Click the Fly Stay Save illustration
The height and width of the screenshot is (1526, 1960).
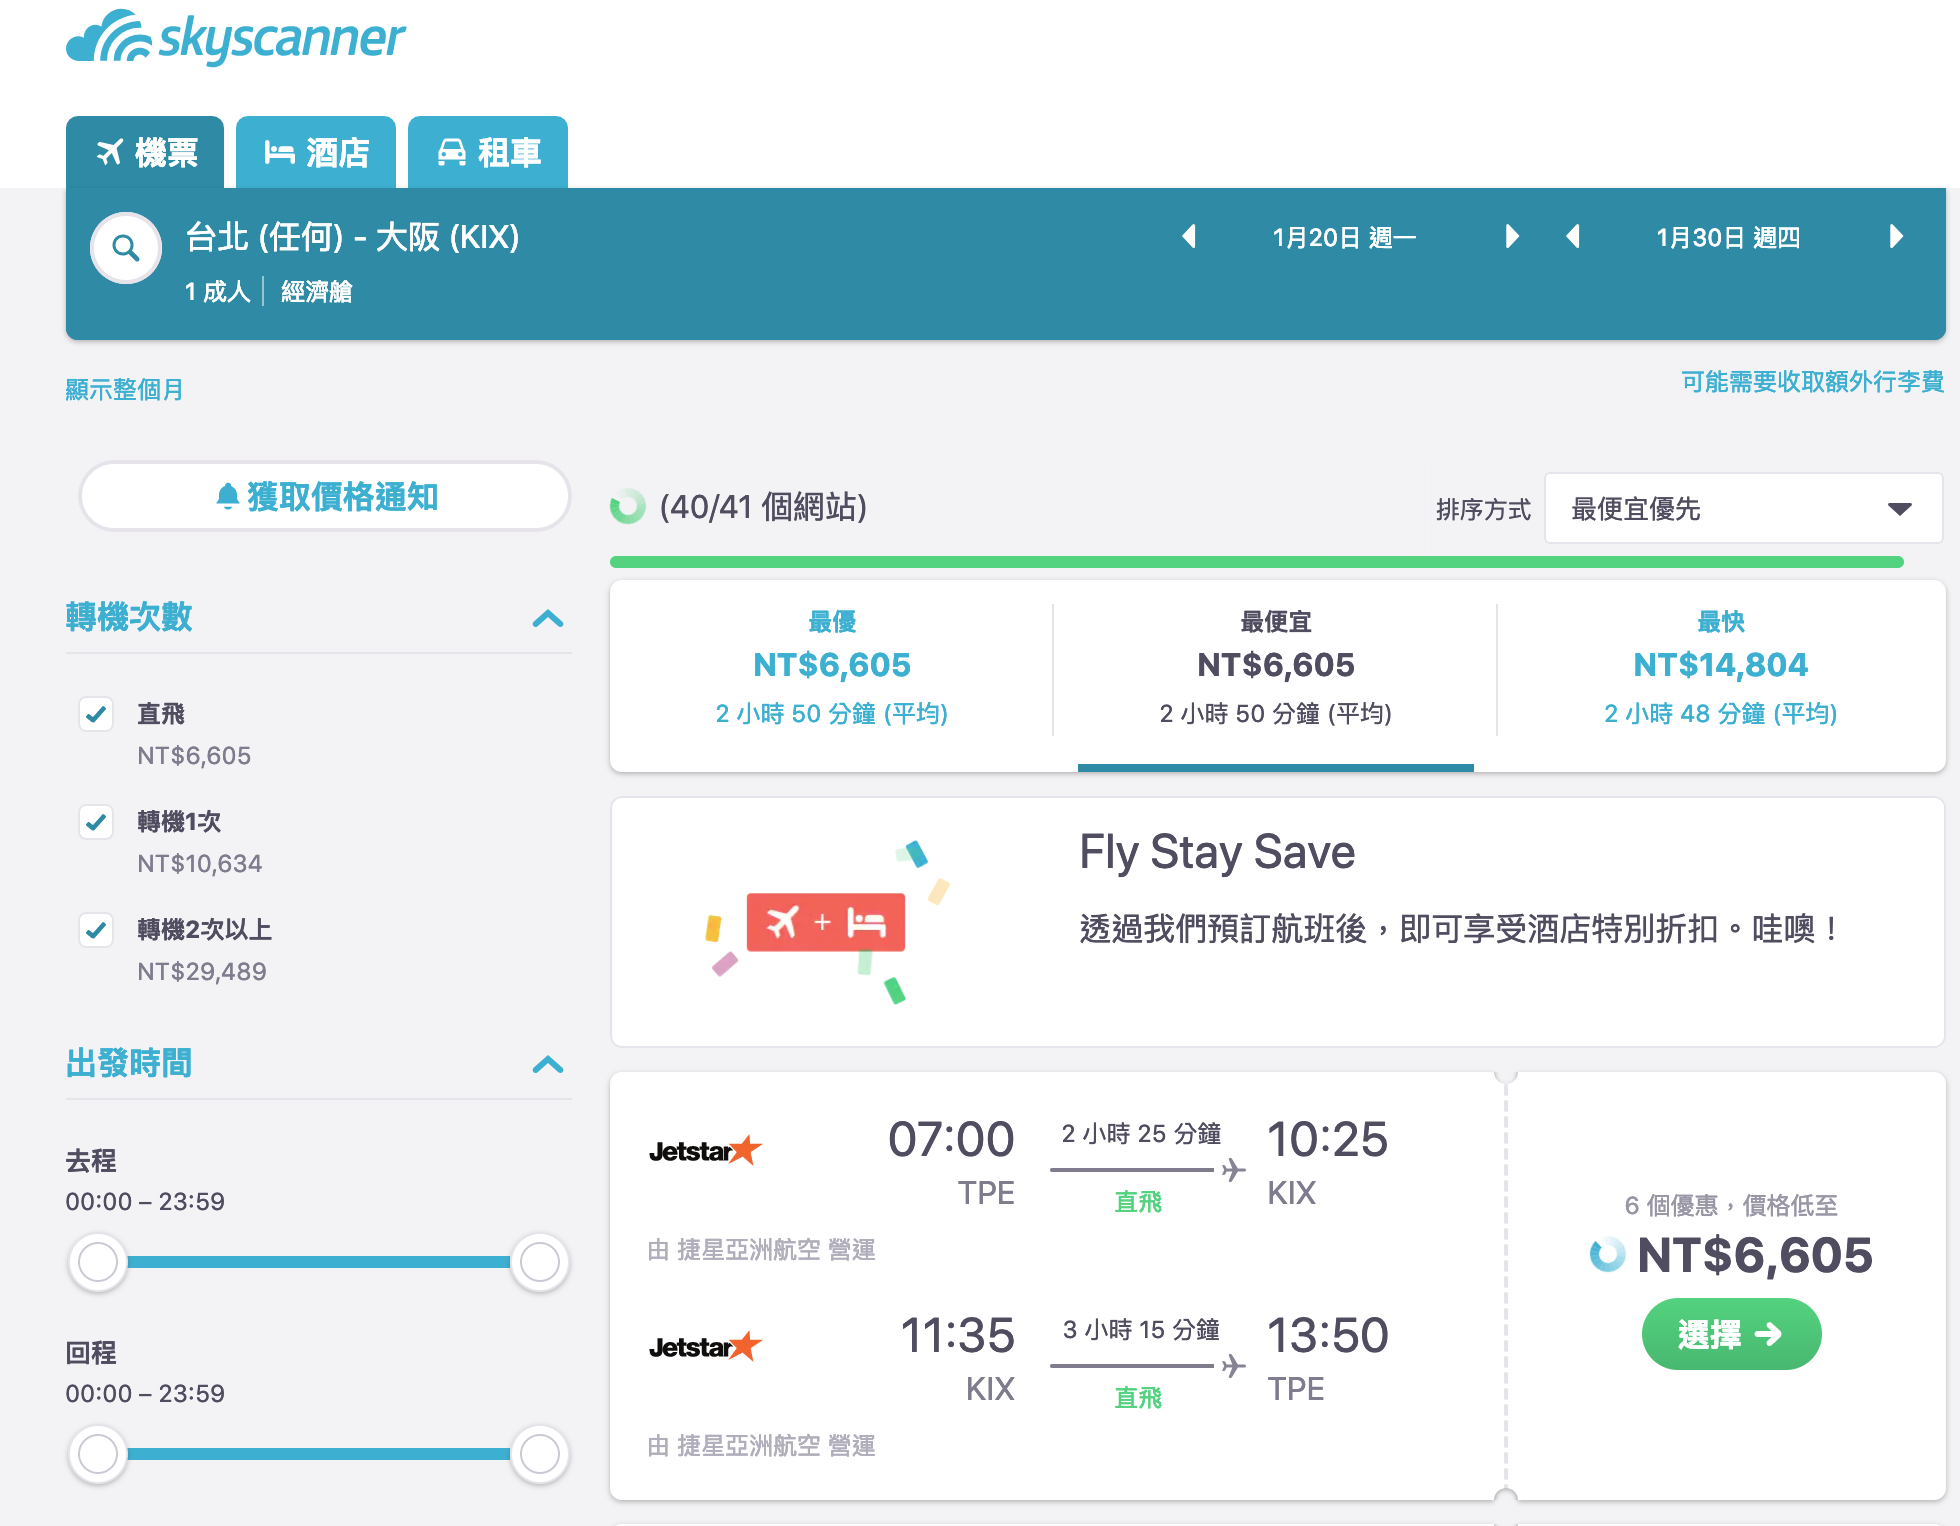pos(826,922)
